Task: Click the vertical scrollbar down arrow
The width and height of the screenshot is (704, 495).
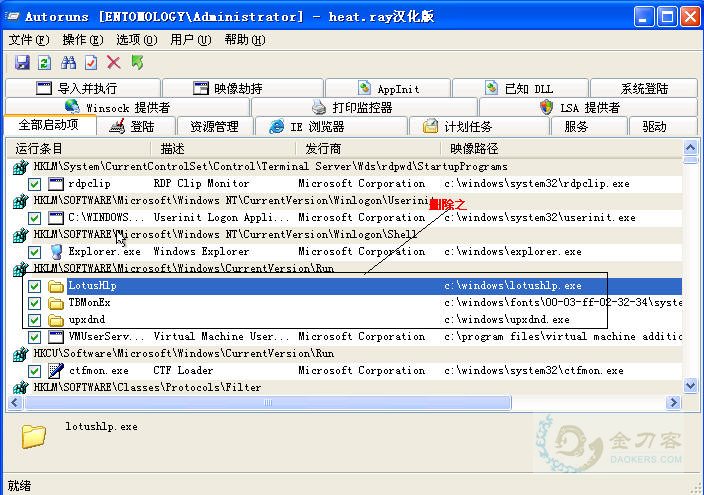Action: (690, 385)
